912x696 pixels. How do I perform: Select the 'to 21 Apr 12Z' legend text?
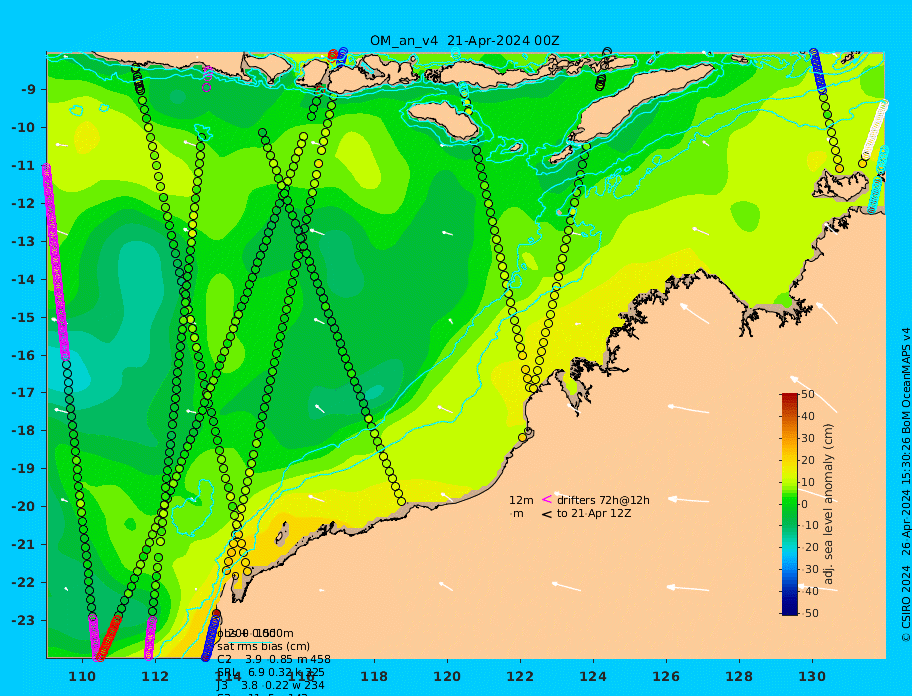[594, 513]
